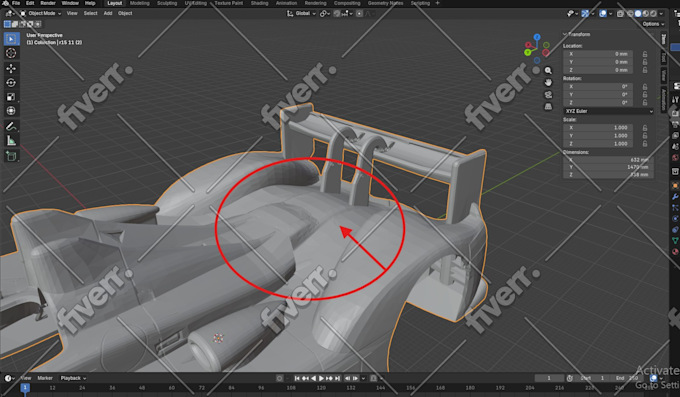Click the current frame number field
Viewport: 680px width, 397px height.
(549, 378)
